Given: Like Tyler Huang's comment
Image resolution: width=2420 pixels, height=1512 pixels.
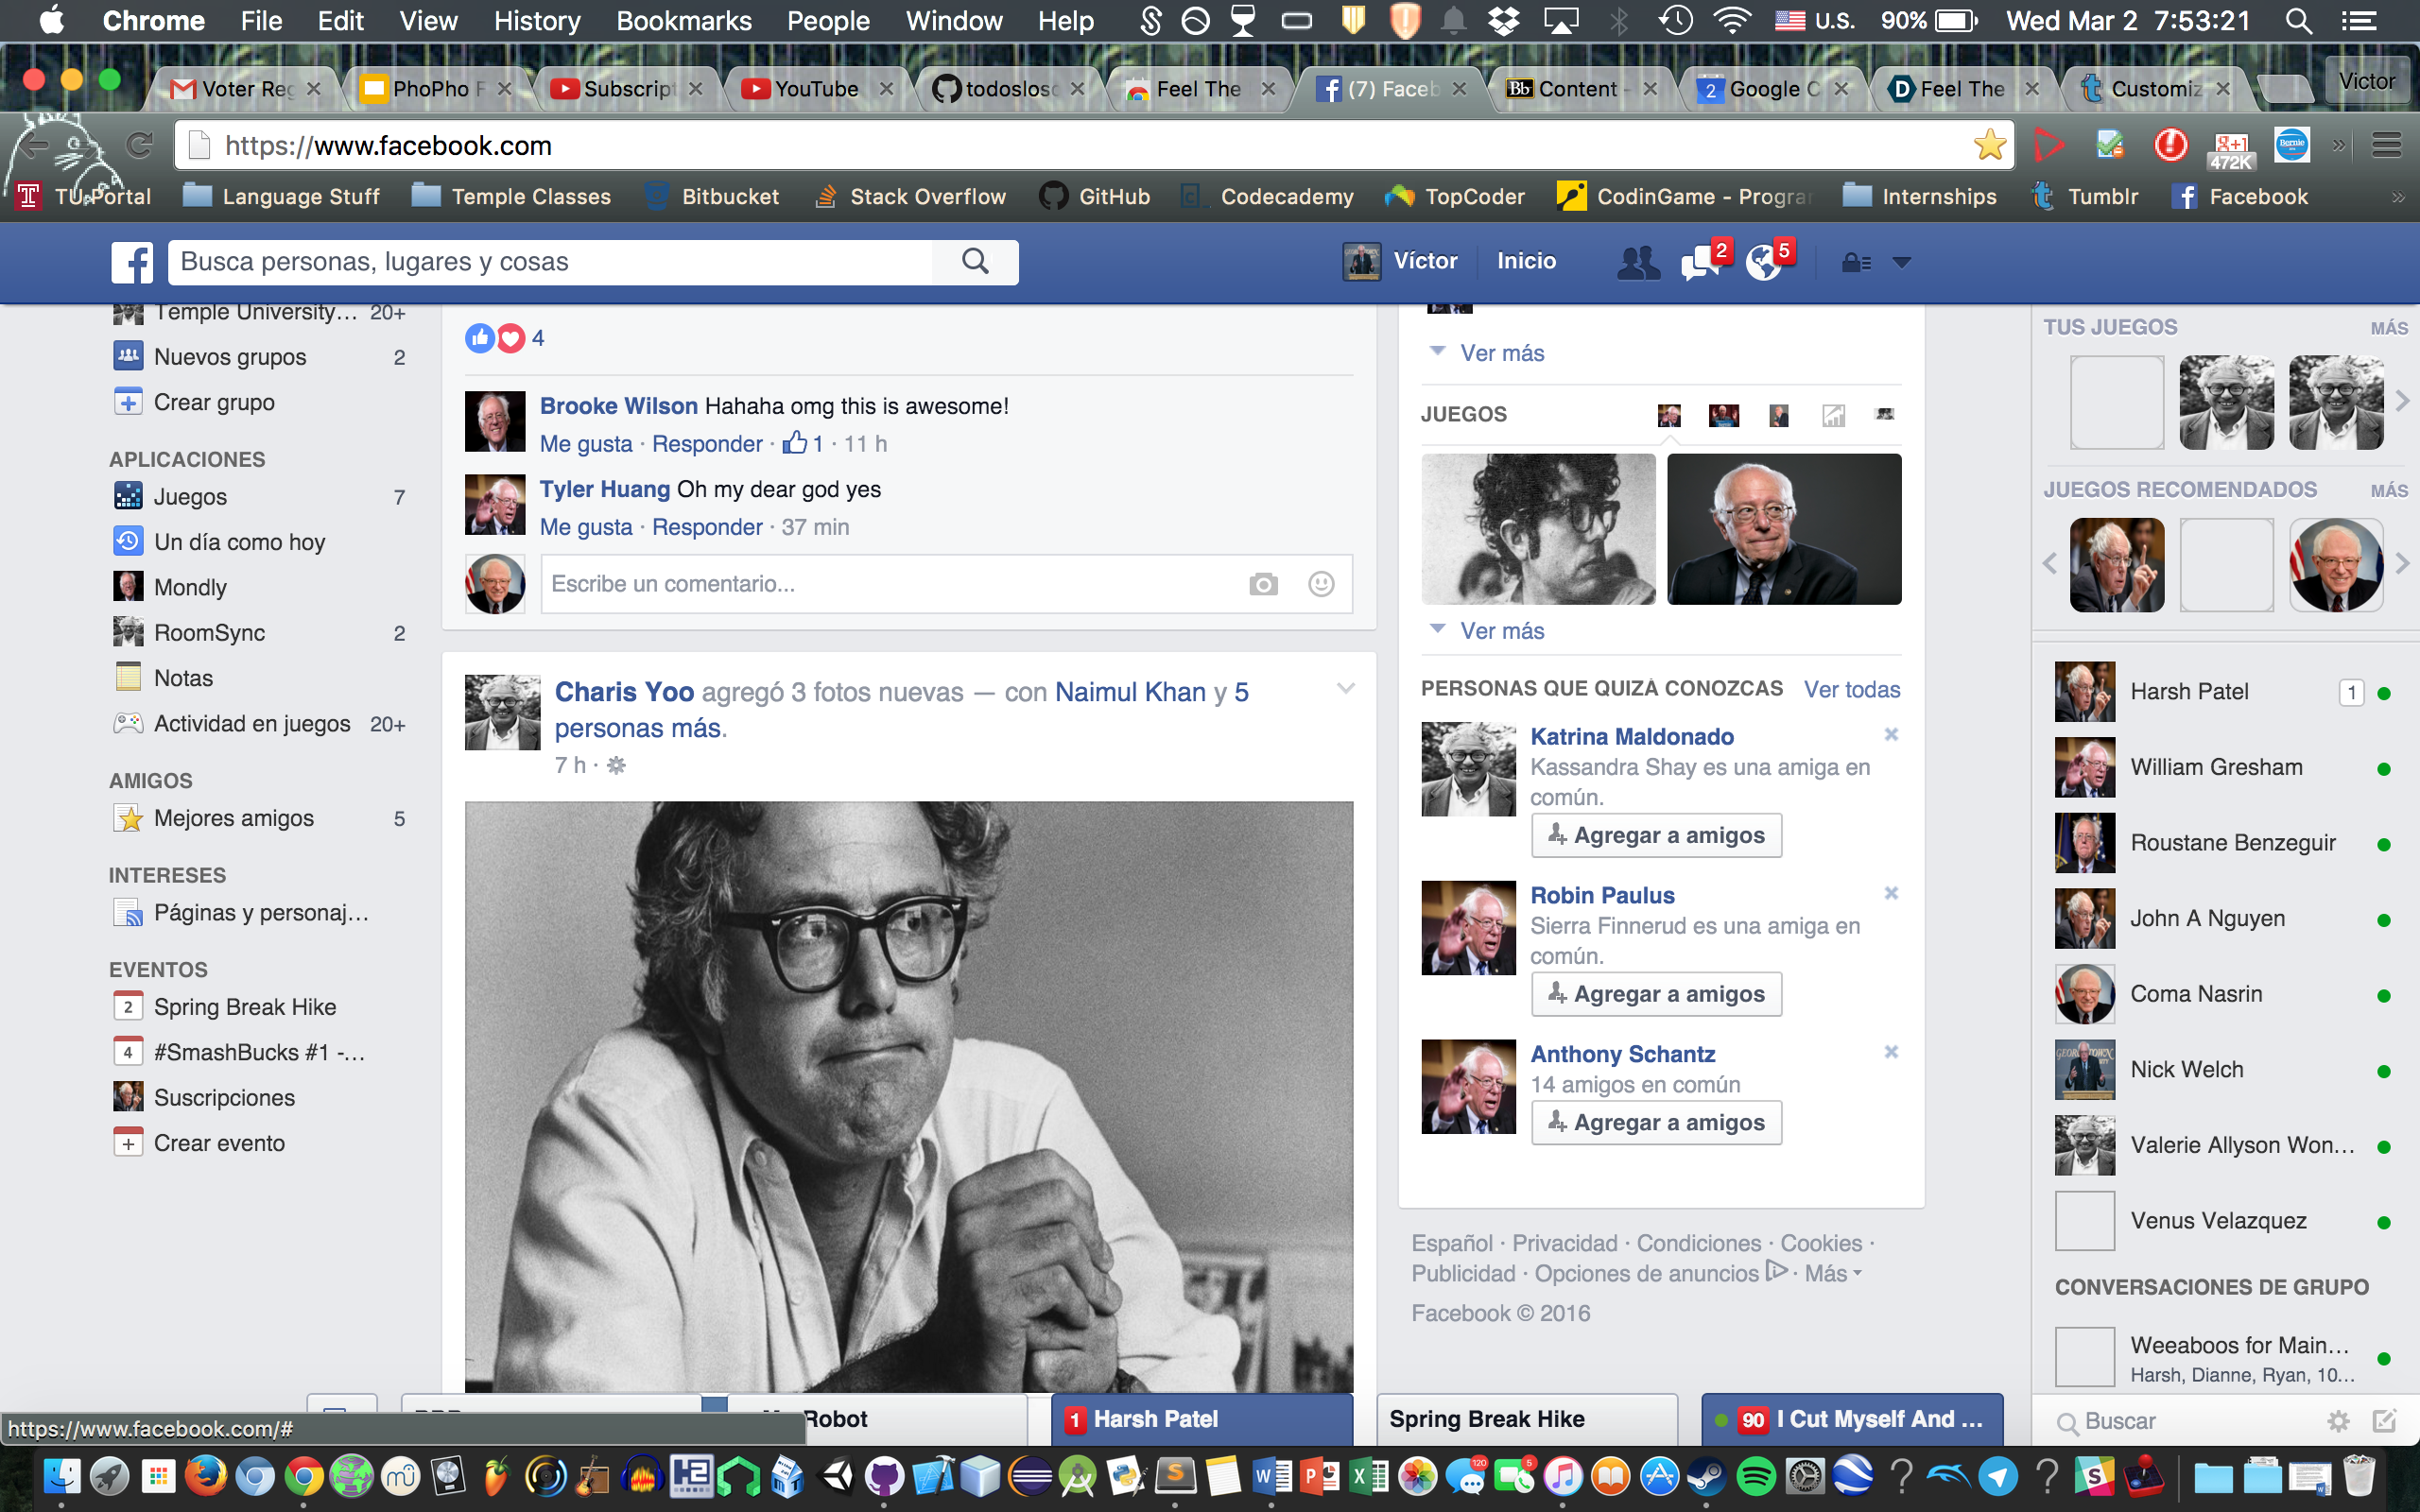Looking at the screenshot, I should tap(586, 527).
